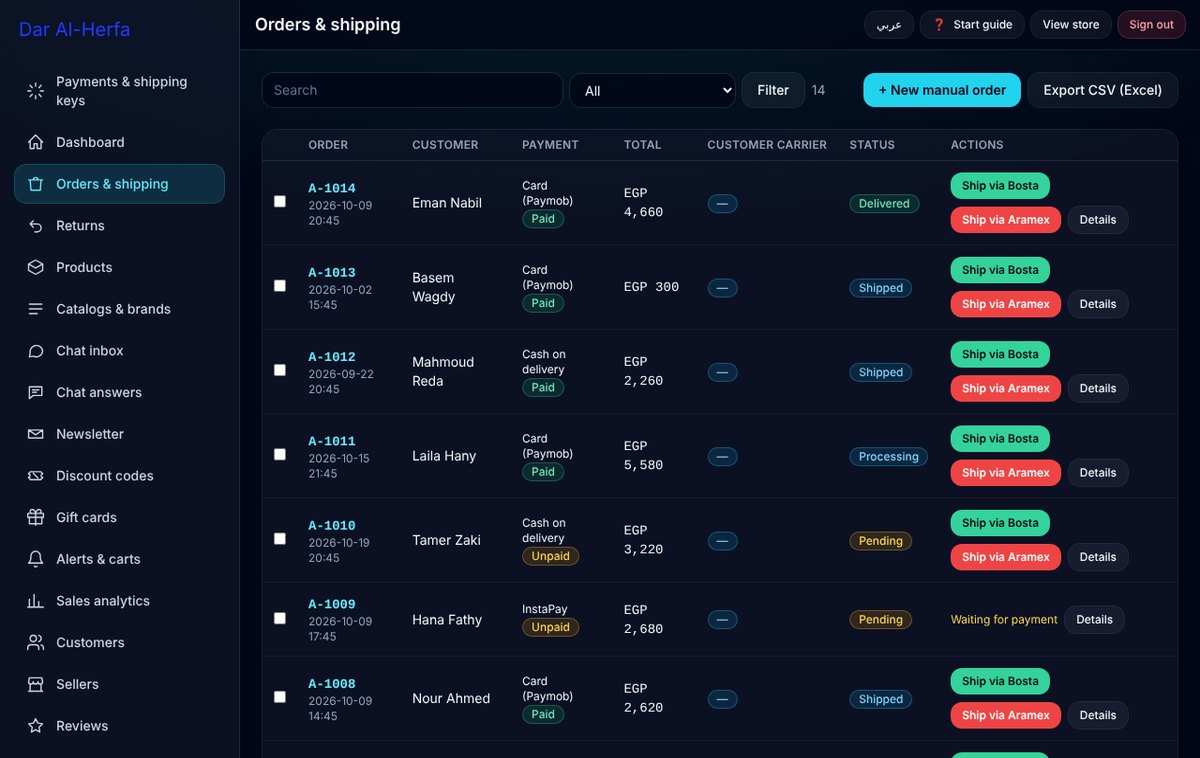Ship order A-1010 via Aramex

pos(1006,557)
